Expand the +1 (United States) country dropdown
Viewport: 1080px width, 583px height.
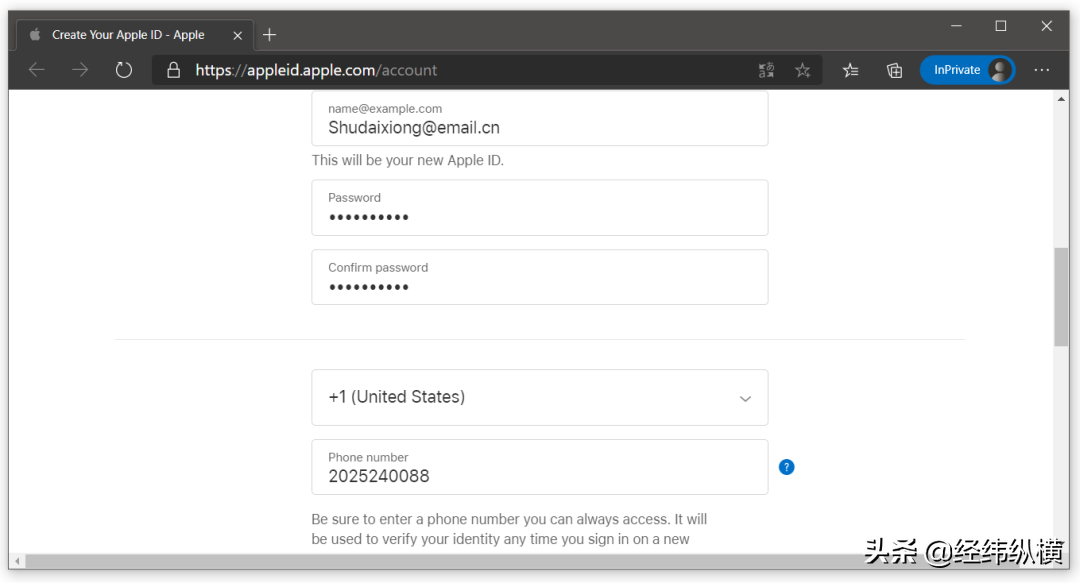point(539,398)
